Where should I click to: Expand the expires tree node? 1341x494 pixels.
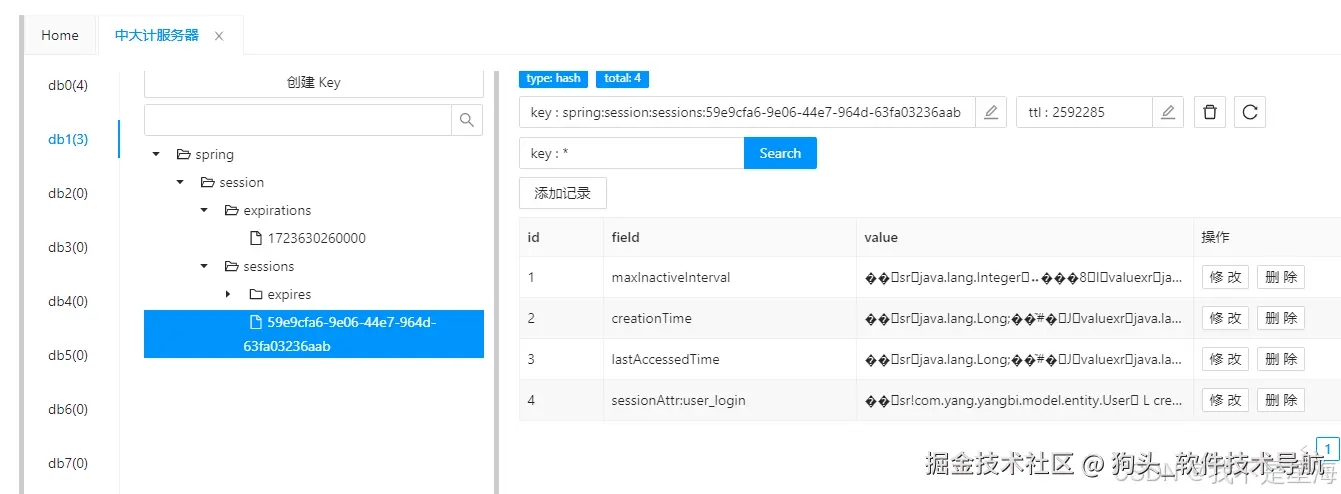(x=228, y=295)
